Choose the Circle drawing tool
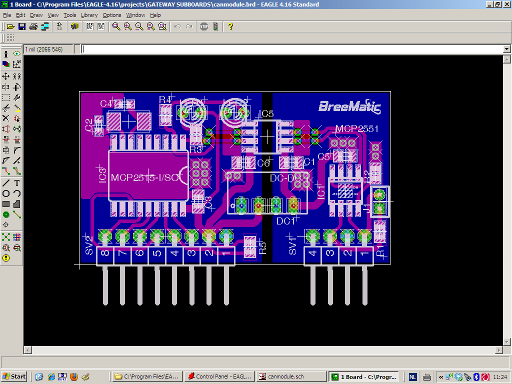Image resolution: width=512 pixels, height=384 pixels. tap(6, 194)
